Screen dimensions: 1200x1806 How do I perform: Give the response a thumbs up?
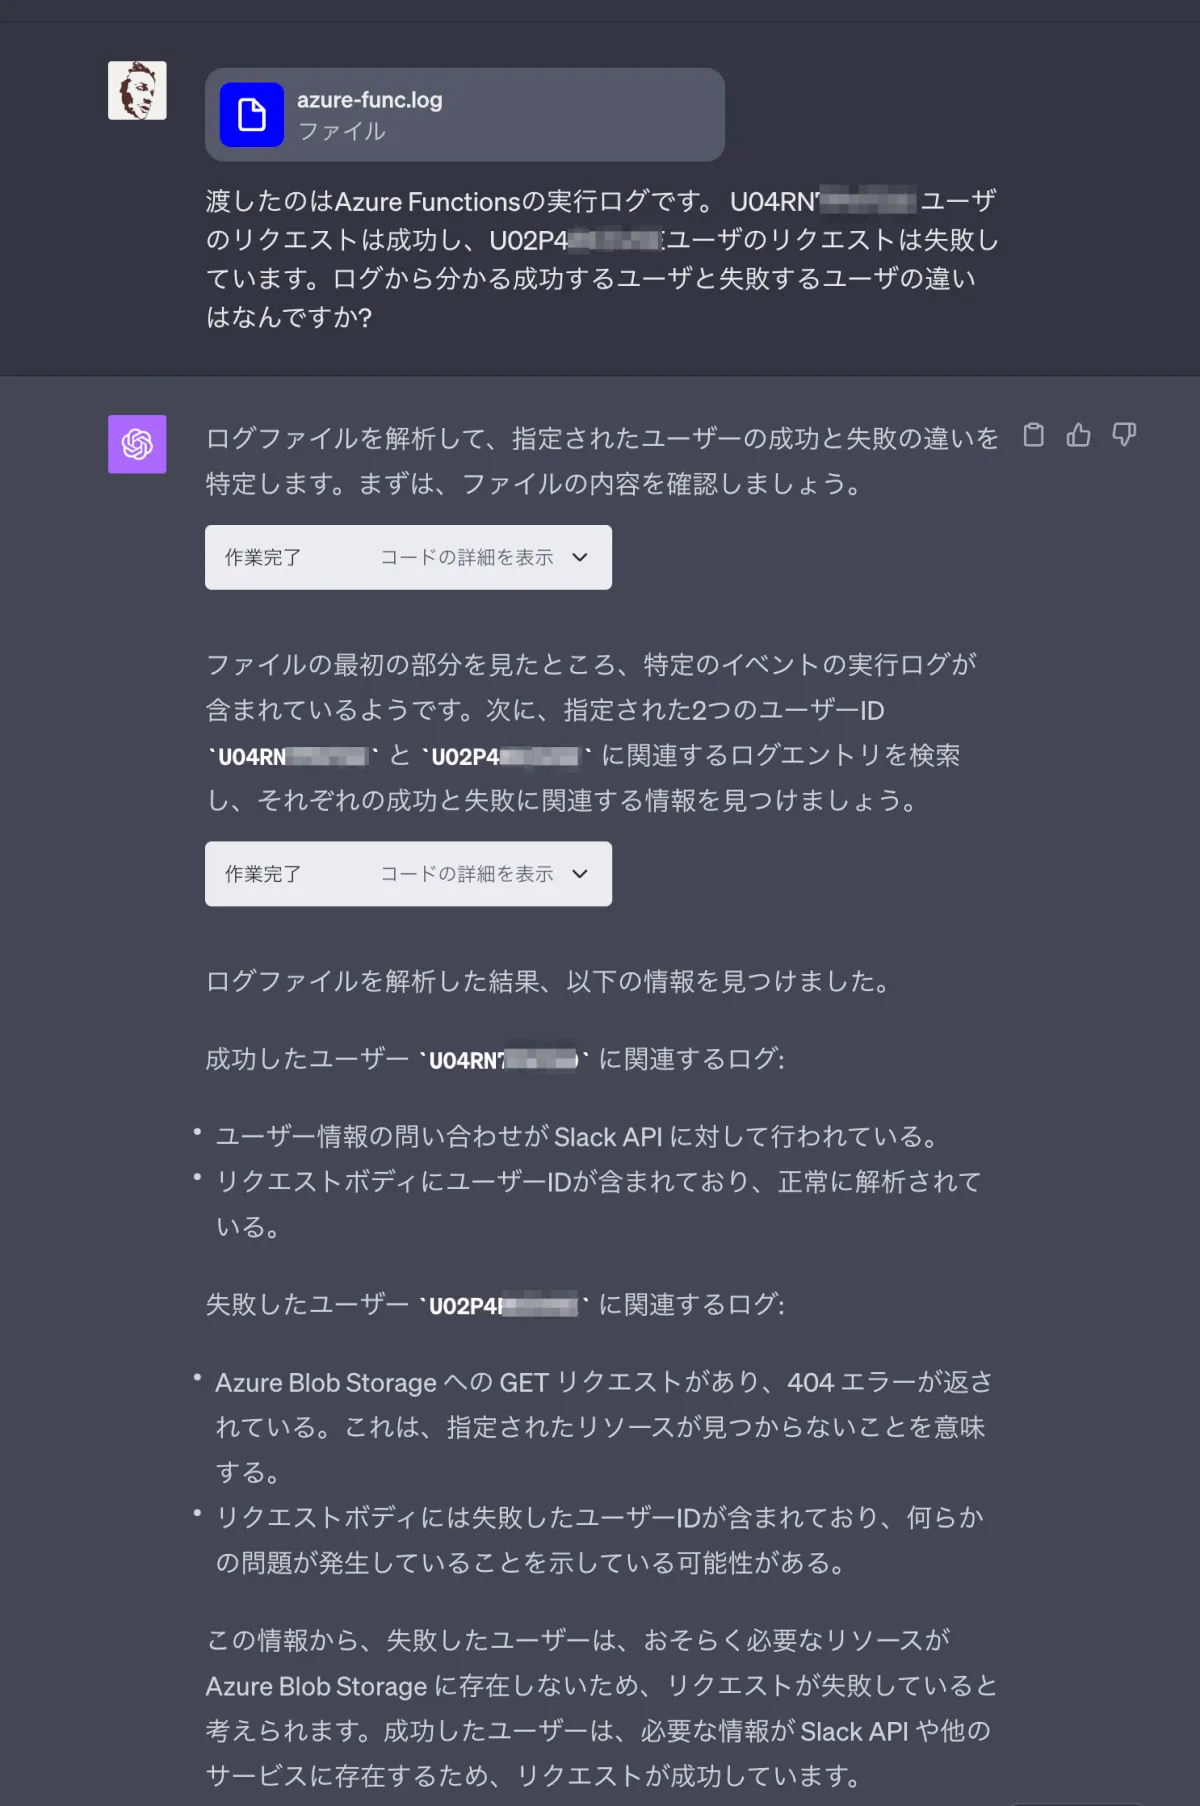[x=1078, y=435]
